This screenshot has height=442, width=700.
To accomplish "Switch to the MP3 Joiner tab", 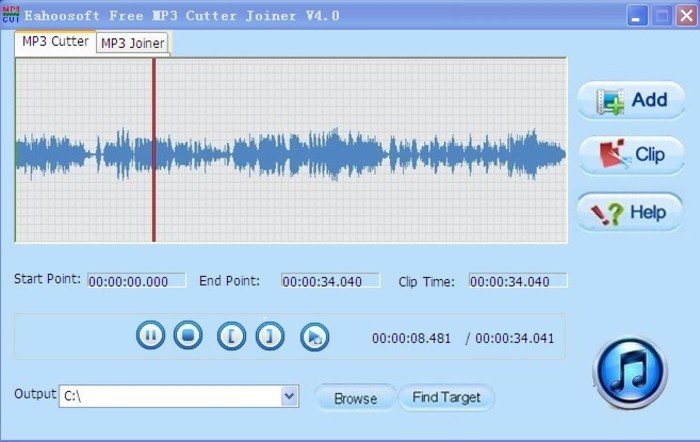I will (x=133, y=43).
